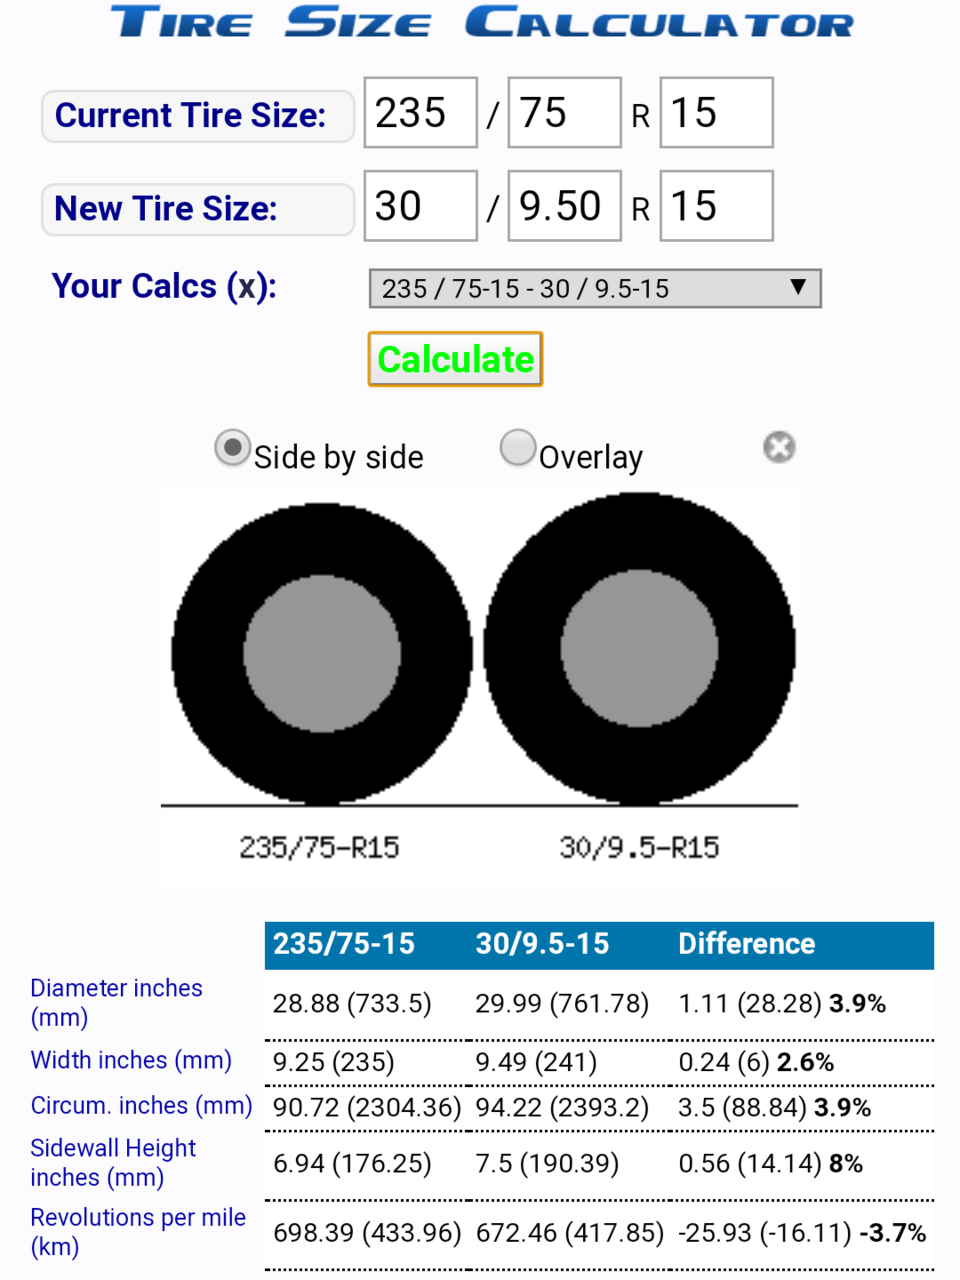Click the 235/75-15 column header

click(x=344, y=944)
